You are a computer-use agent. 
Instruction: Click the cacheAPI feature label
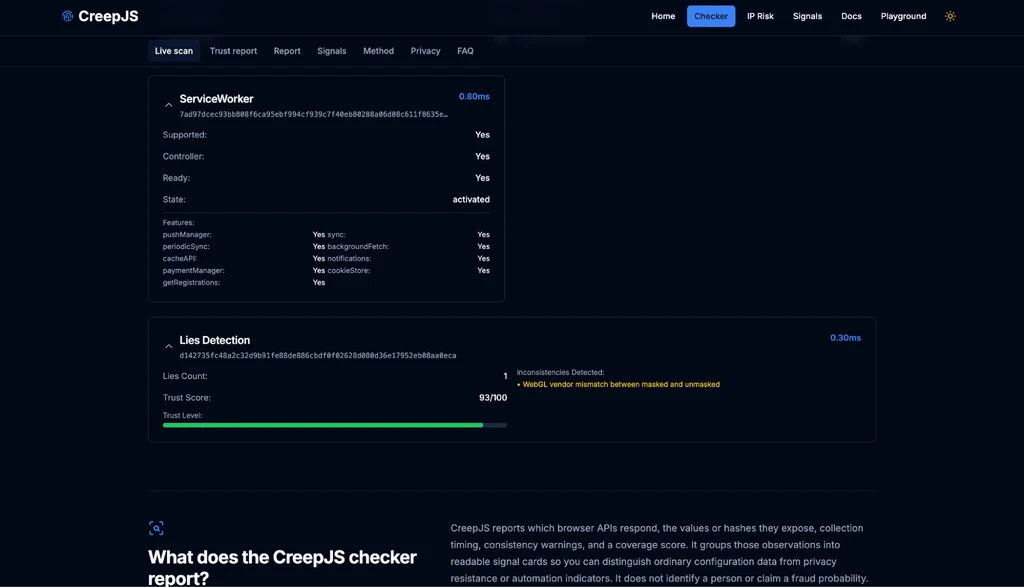(180, 259)
